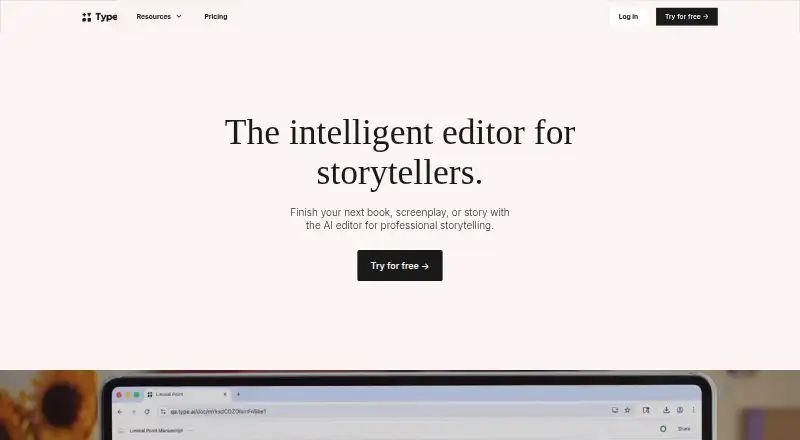Click side panel icon in demo browser
This screenshot has width=800, height=440.
[646, 410]
